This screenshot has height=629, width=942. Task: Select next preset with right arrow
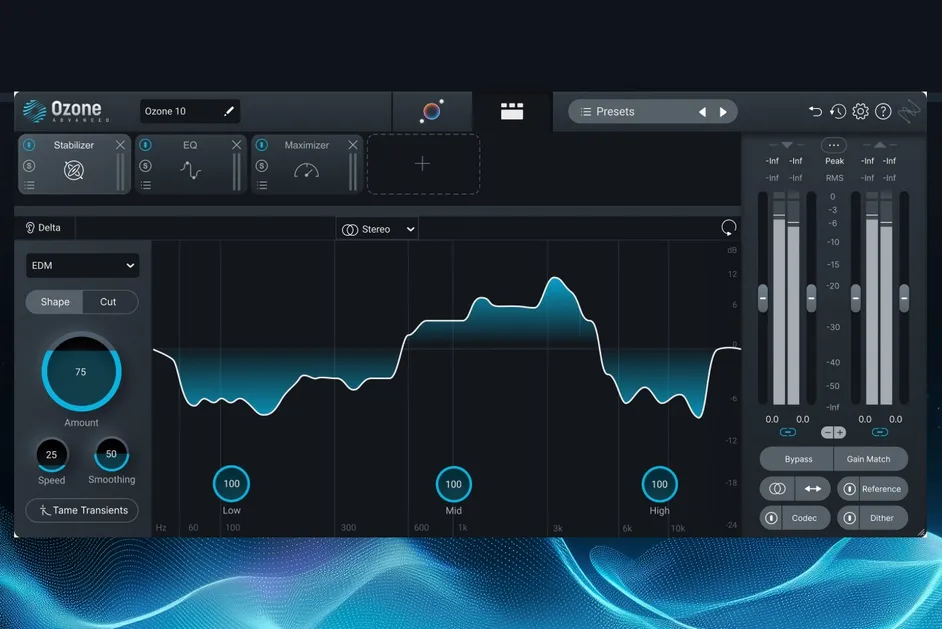723,112
